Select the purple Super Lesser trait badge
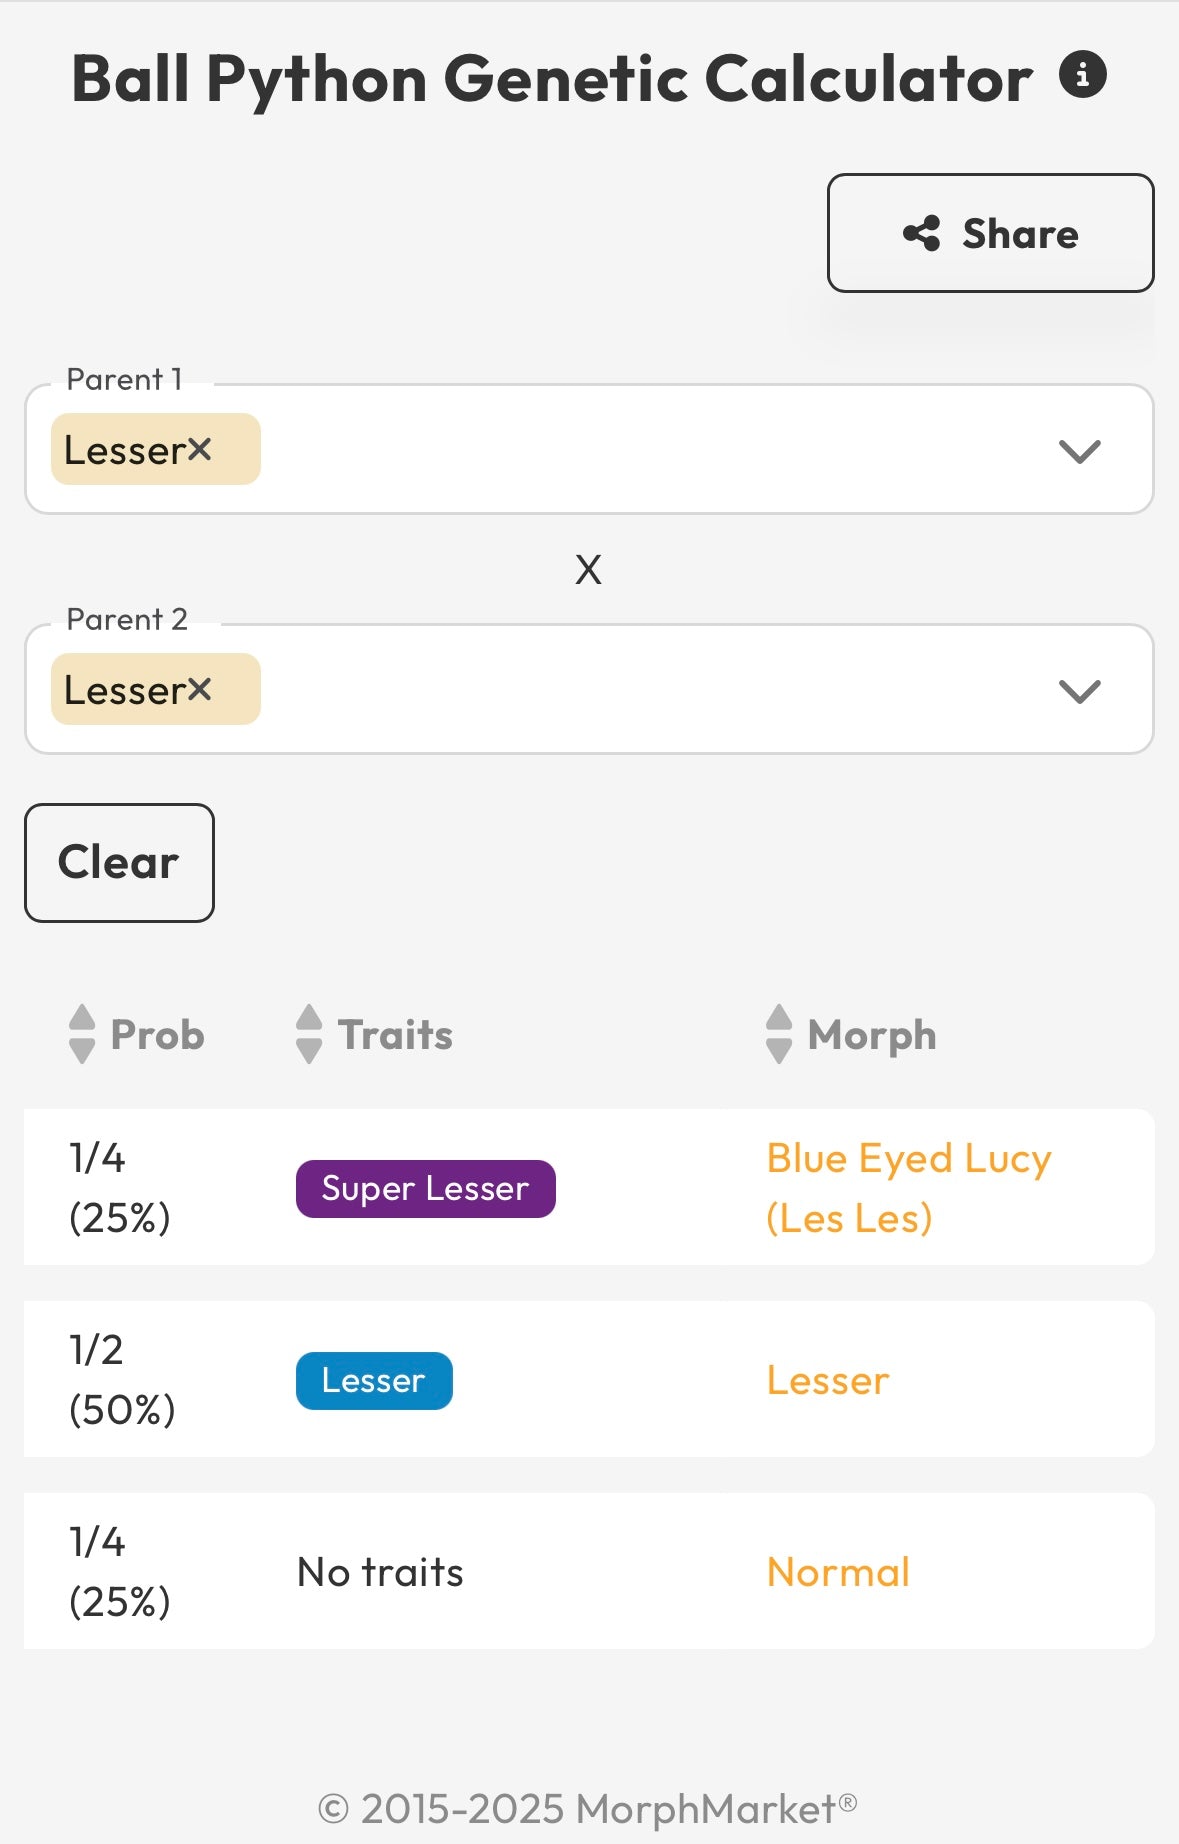The width and height of the screenshot is (1179, 1844). pos(426,1189)
